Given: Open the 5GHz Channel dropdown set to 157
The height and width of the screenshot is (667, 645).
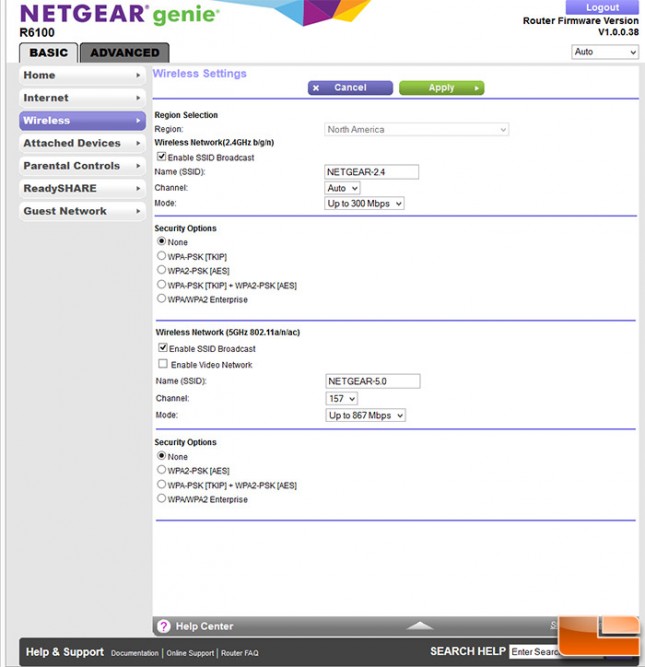Looking at the screenshot, I should tap(341, 399).
